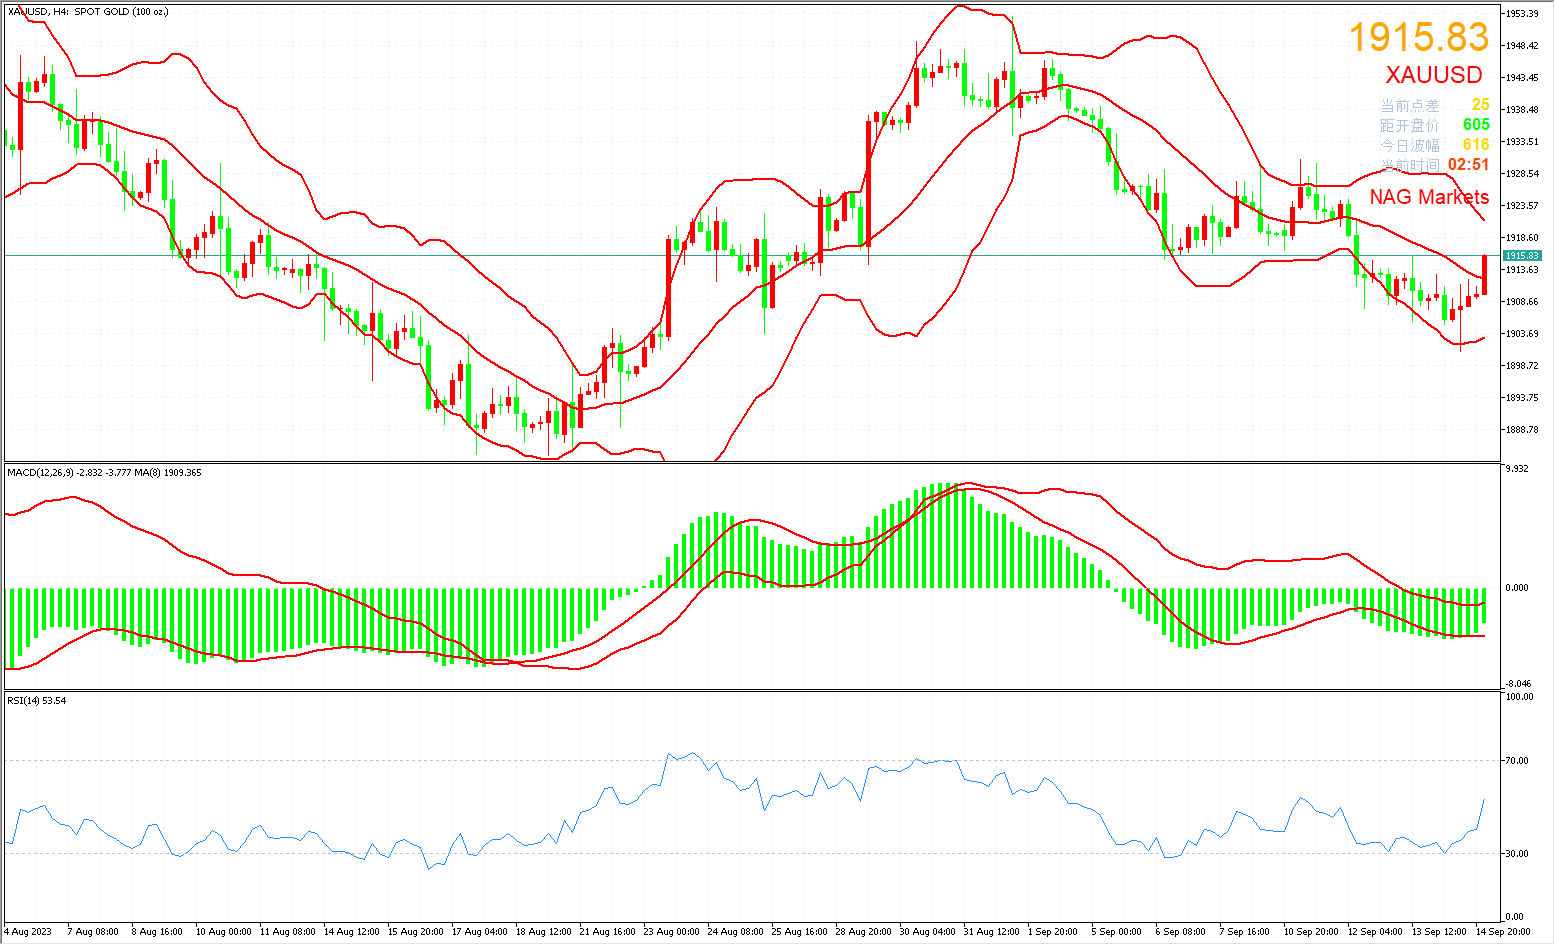Click the green value 605
Screen dimensions: 1555x945
(x=1476, y=125)
